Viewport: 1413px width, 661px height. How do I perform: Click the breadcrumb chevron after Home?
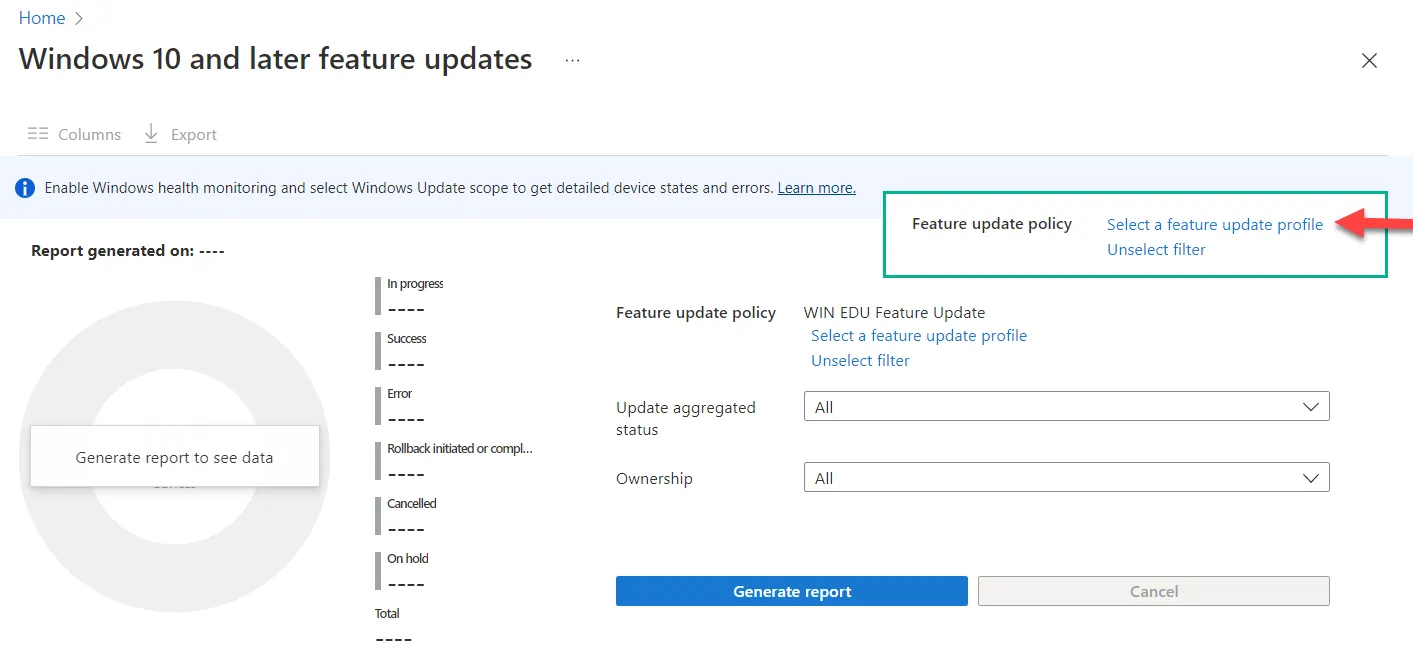[x=79, y=18]
